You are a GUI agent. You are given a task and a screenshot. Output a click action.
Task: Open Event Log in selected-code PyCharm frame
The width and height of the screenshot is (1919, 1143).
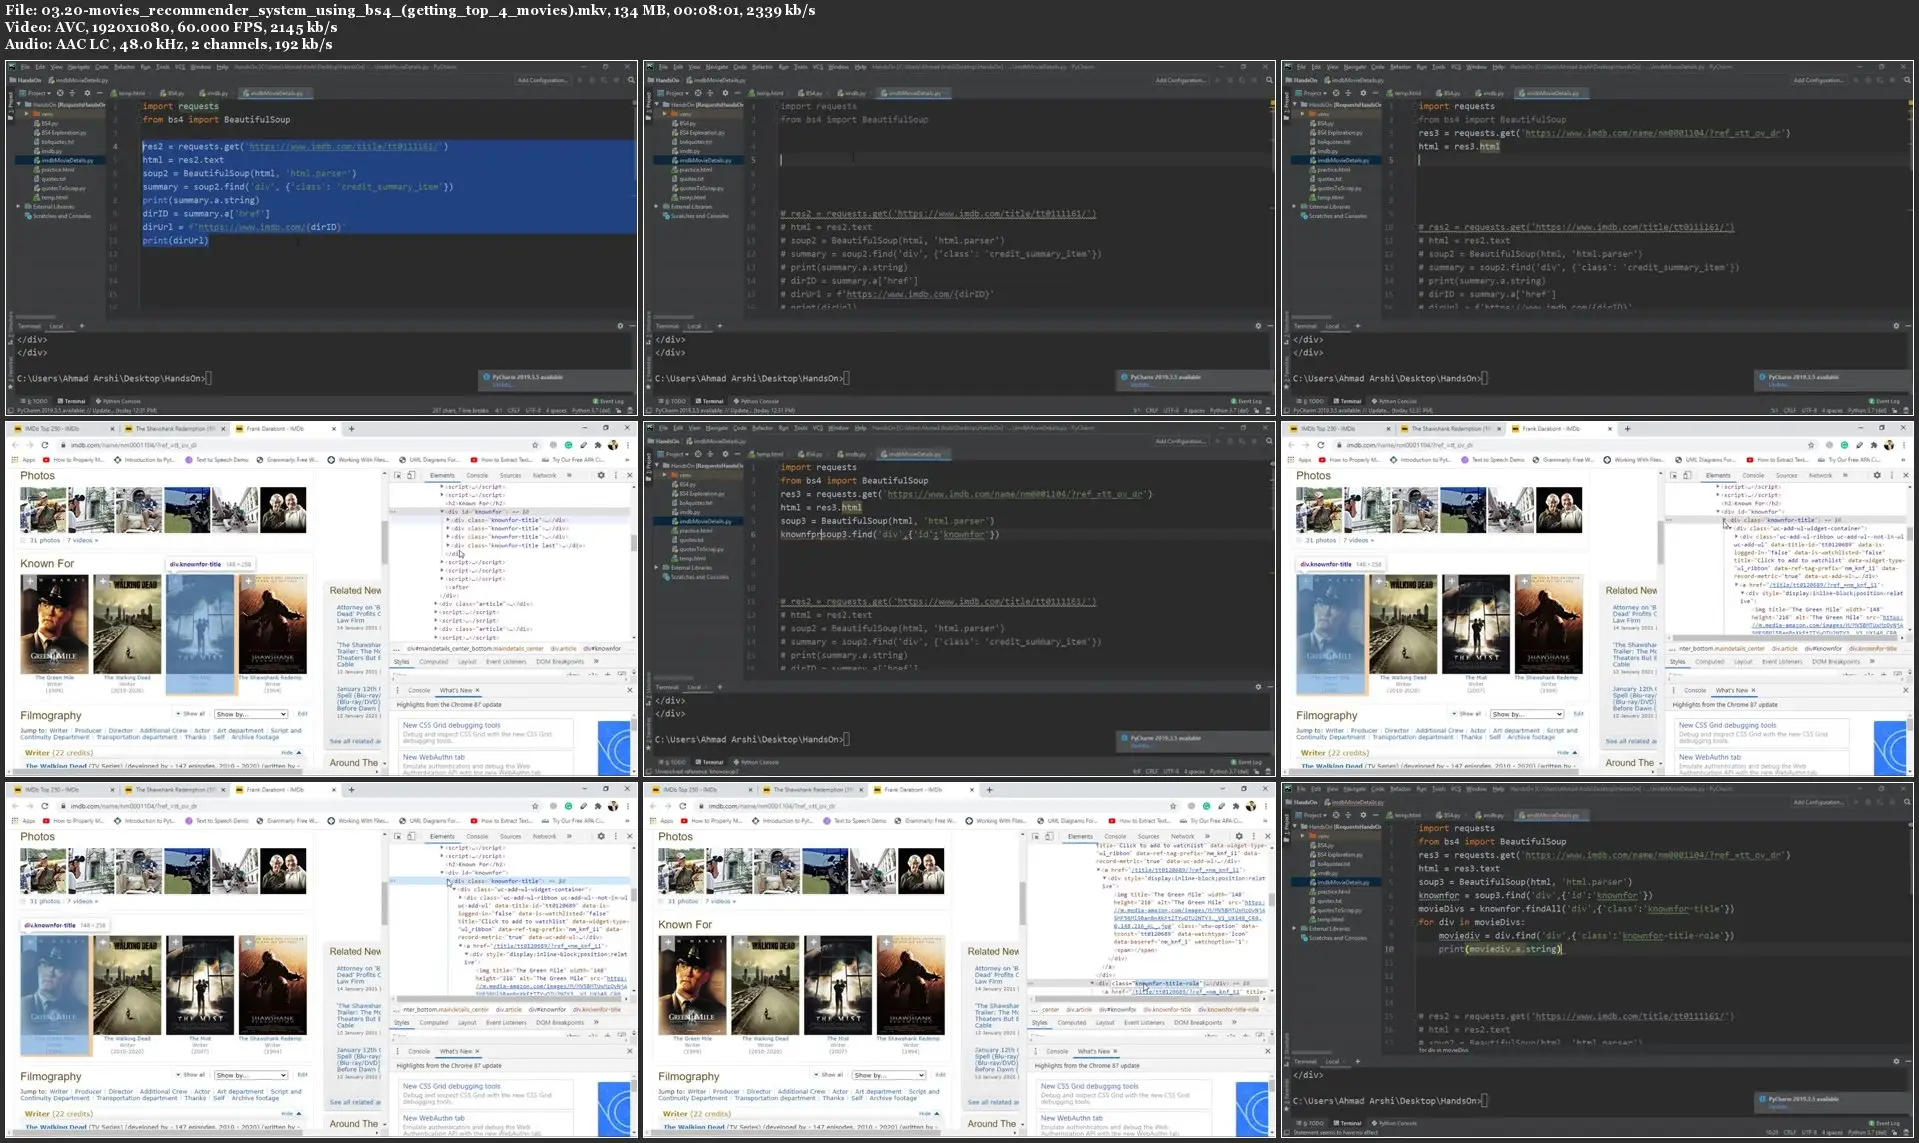tap(610, 401)
